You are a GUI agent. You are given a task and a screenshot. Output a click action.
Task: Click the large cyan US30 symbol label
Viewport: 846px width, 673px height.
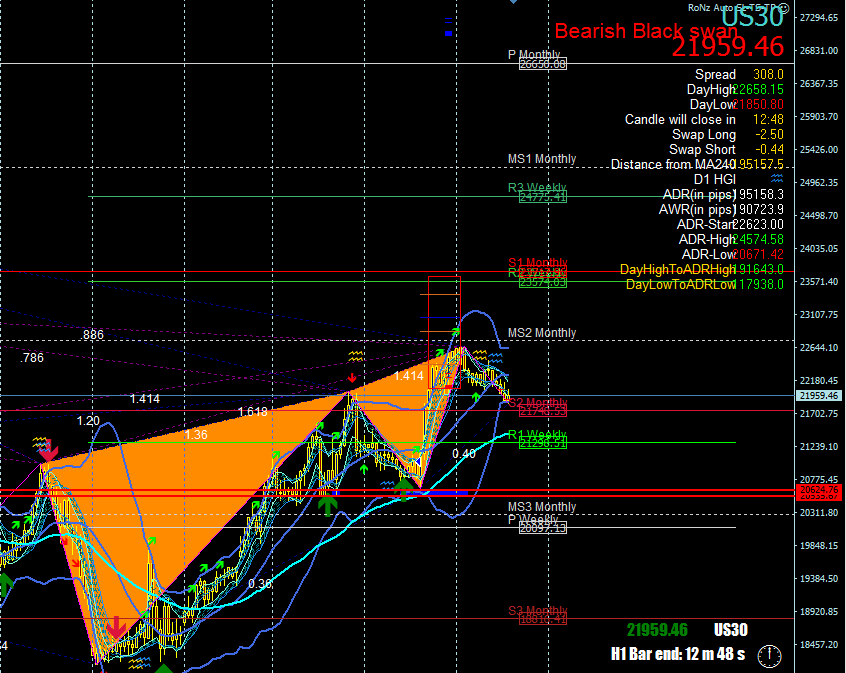pyautogui.click(x=752, y=17)
